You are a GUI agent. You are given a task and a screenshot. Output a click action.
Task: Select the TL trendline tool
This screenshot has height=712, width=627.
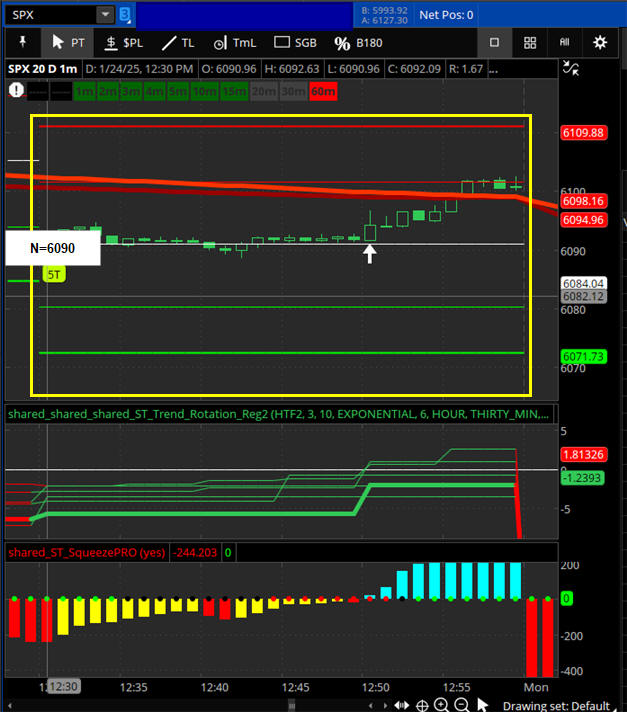click(178, 43)
